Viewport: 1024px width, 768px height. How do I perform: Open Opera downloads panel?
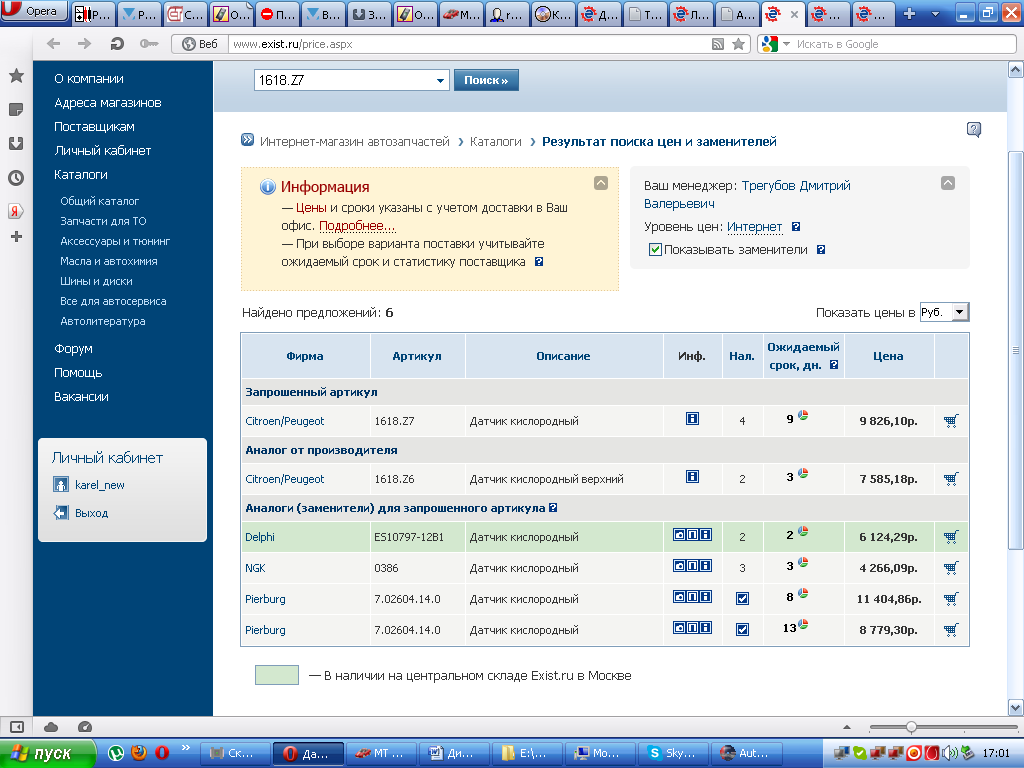(x=16, y=144)
